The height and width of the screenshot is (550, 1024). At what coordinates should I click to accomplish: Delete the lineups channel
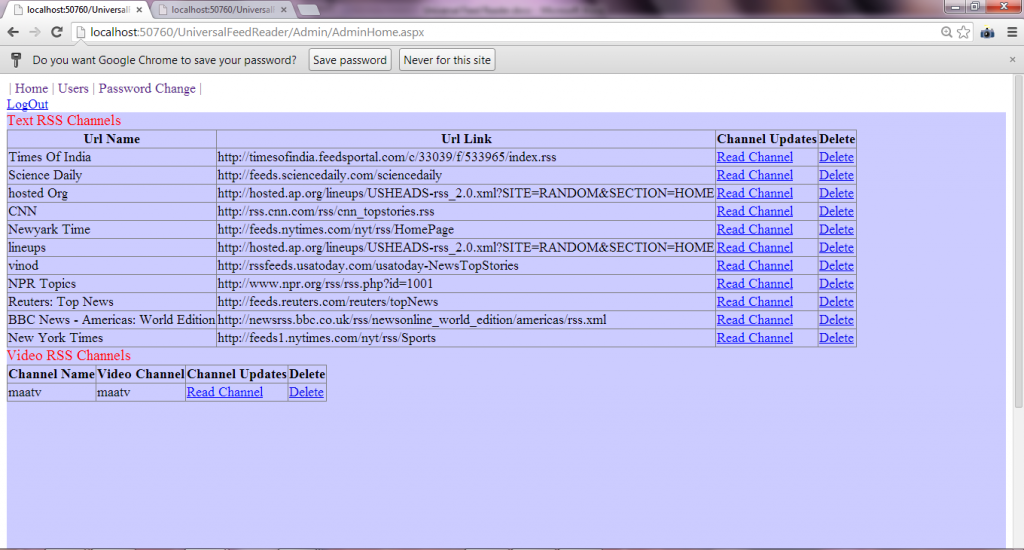[x=837, y=248]
